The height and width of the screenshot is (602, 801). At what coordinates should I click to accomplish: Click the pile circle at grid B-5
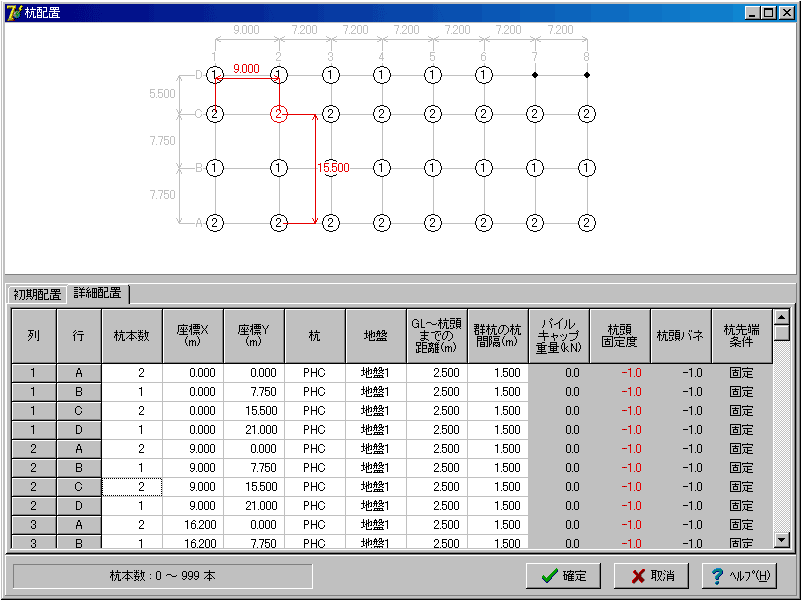(x=433, y=168)
